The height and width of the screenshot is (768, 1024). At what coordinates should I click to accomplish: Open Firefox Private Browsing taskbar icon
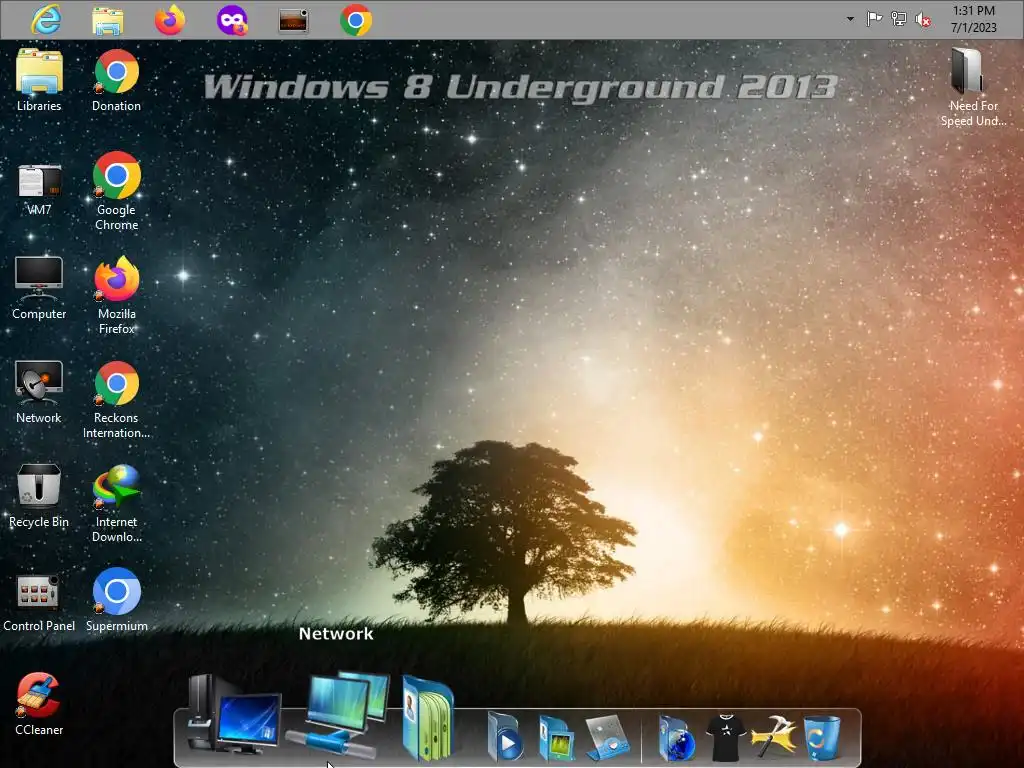click(x=232, y=20)
